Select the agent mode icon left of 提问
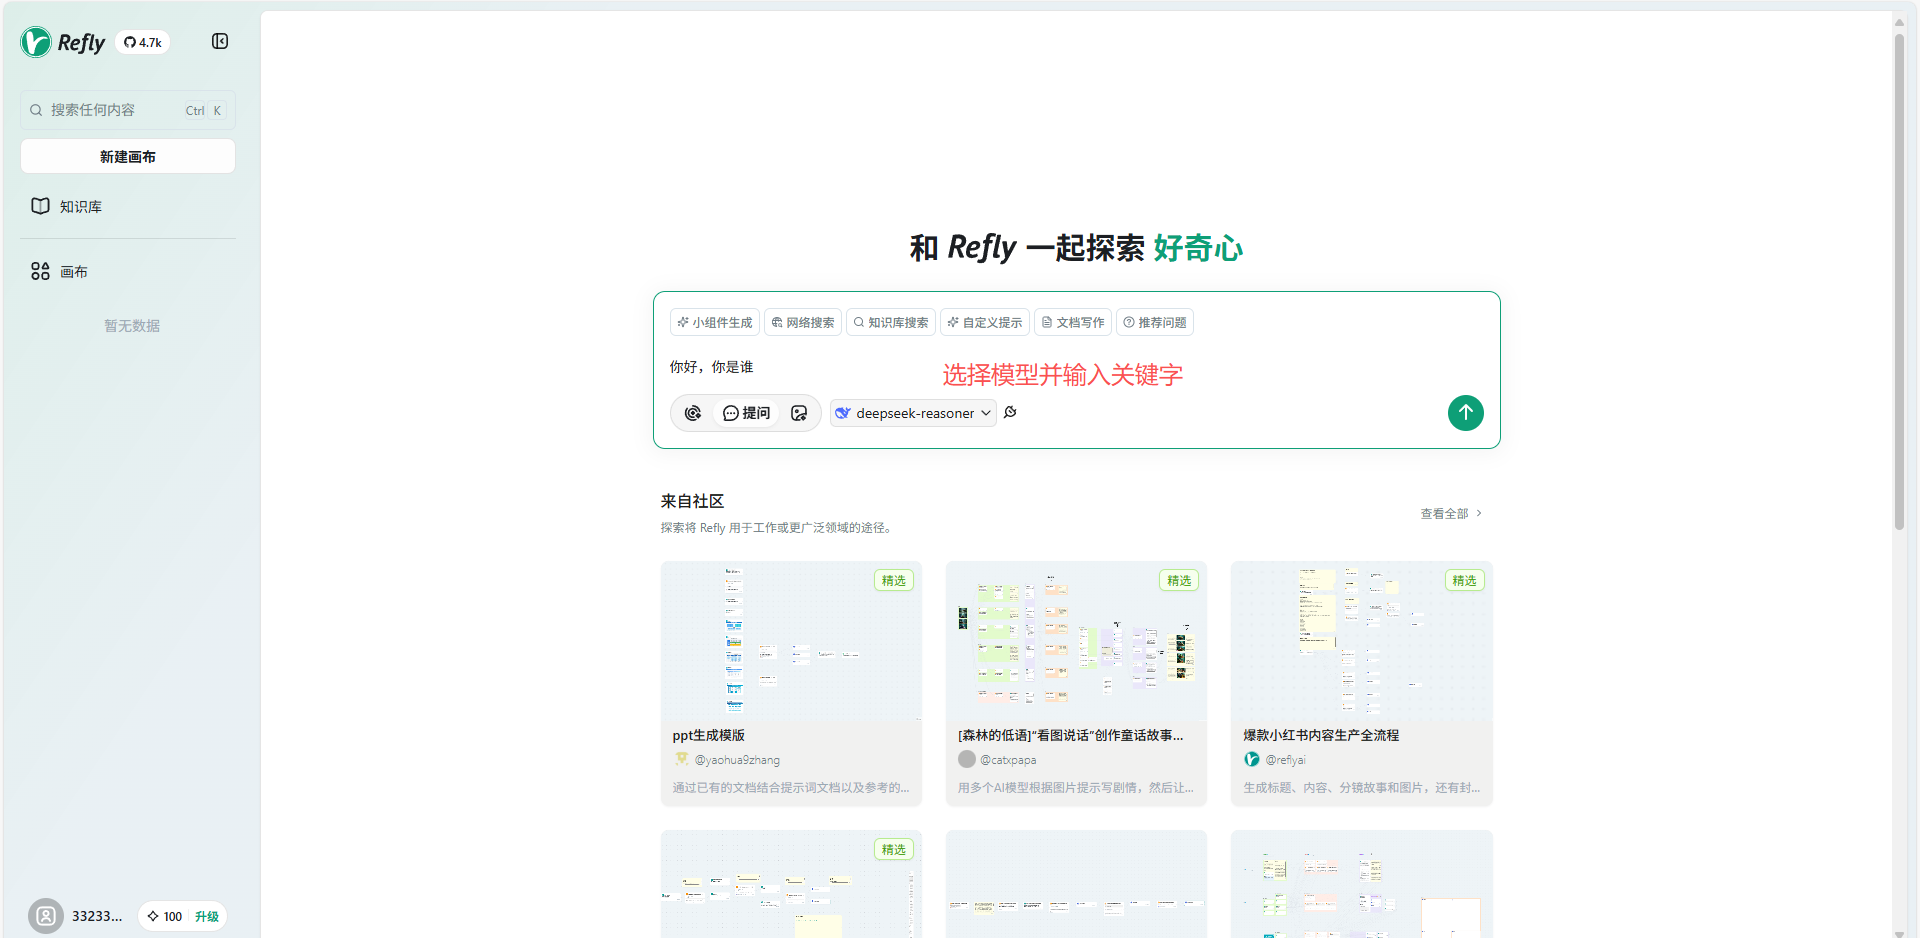The image size is (1920, 938). [x=693, y=413]
